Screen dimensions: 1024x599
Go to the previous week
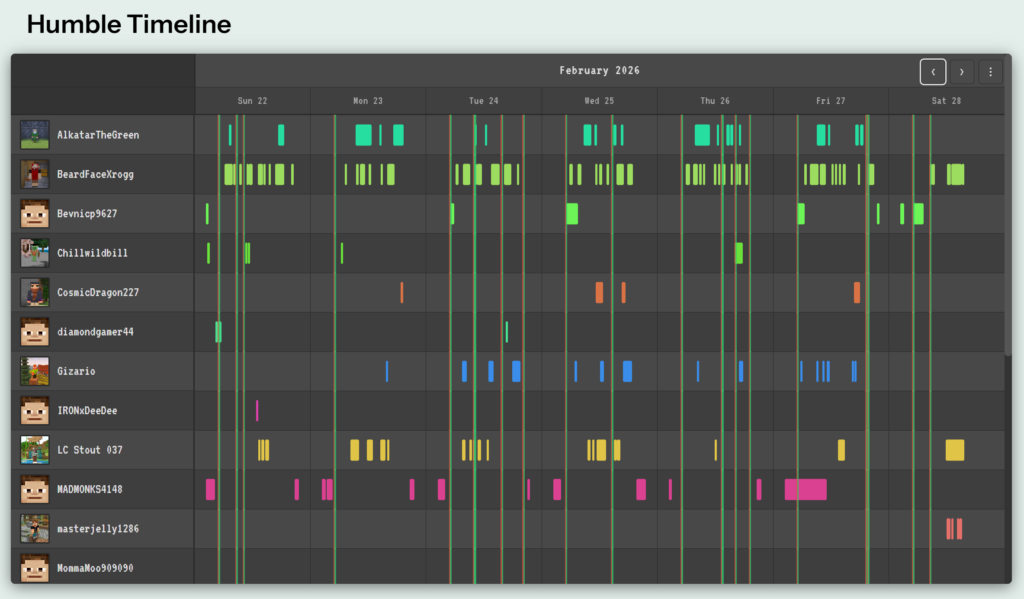933,71
